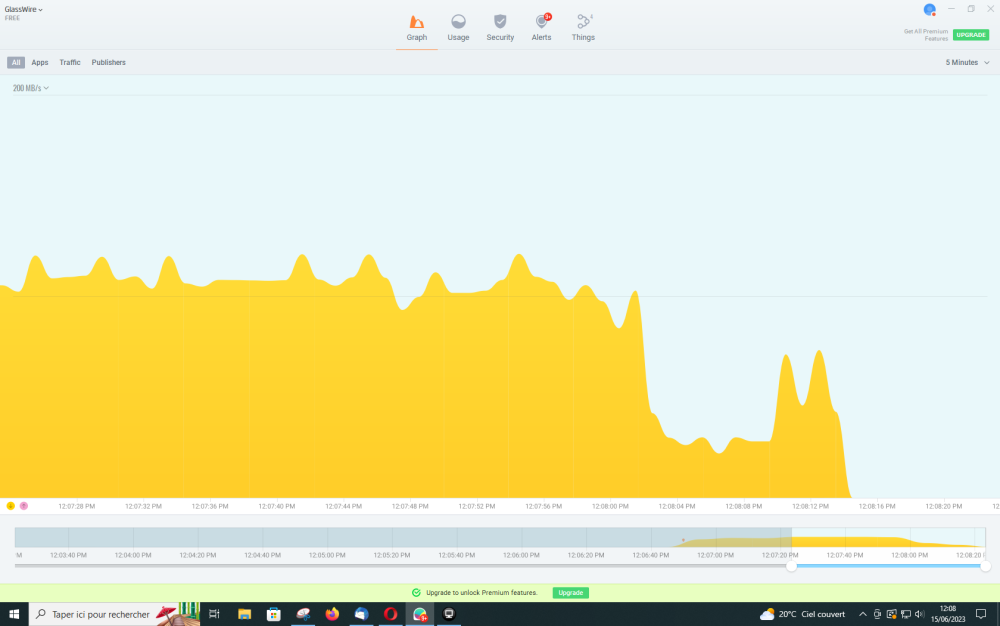Click the 12:08:12 PM label on graph axis
This screenshot has height=626, width=1000.
tap(810, 506)
